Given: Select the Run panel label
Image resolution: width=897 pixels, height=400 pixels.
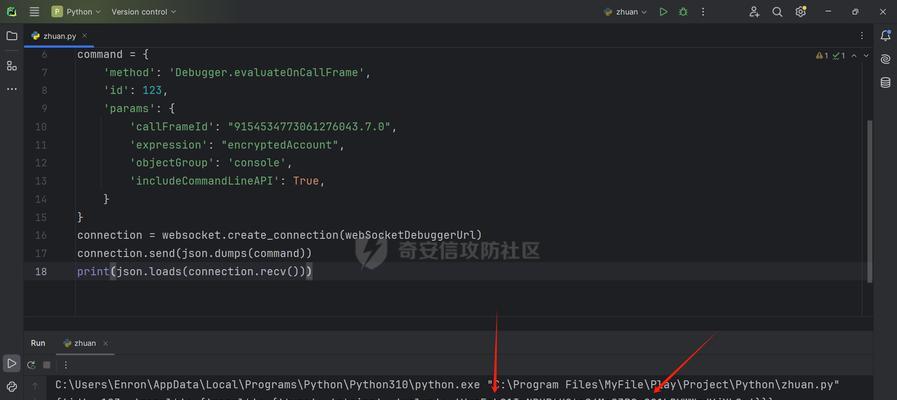Looking at the screenshot, I should tap(38, 343).
